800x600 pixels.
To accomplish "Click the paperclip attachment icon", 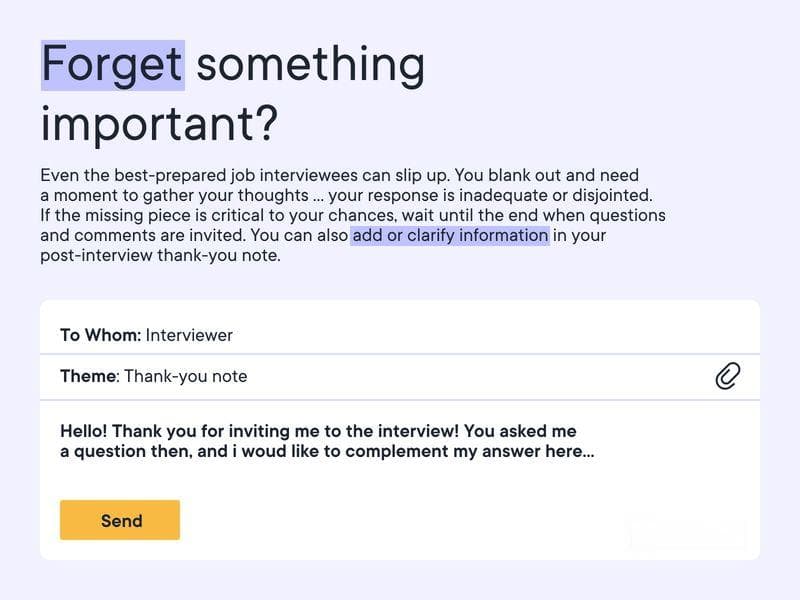I will click(x=728, y=376).
